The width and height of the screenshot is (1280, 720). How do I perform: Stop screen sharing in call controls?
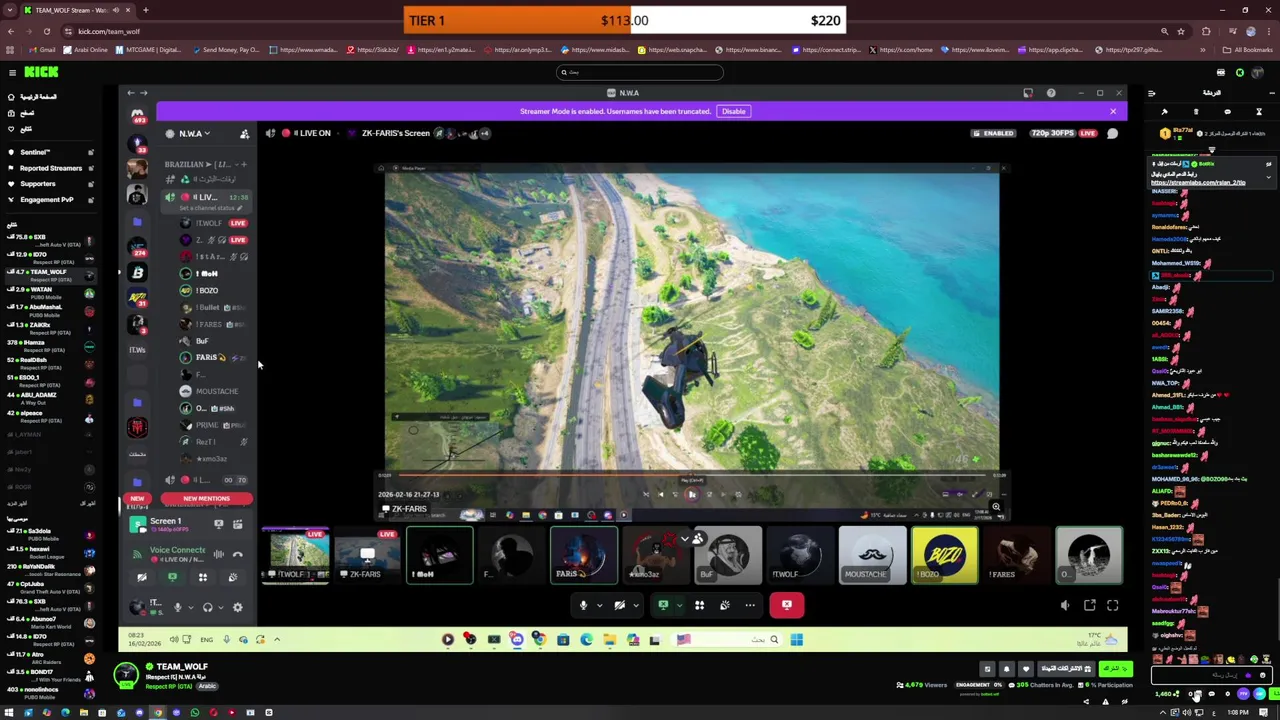[662, 605]
